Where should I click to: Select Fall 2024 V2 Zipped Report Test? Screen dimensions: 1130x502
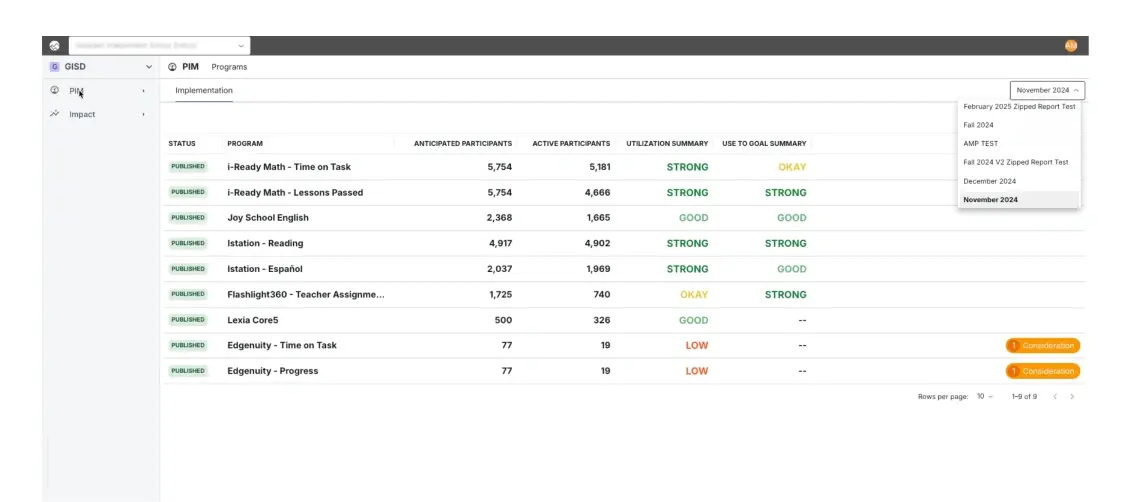pos(1019,162)
